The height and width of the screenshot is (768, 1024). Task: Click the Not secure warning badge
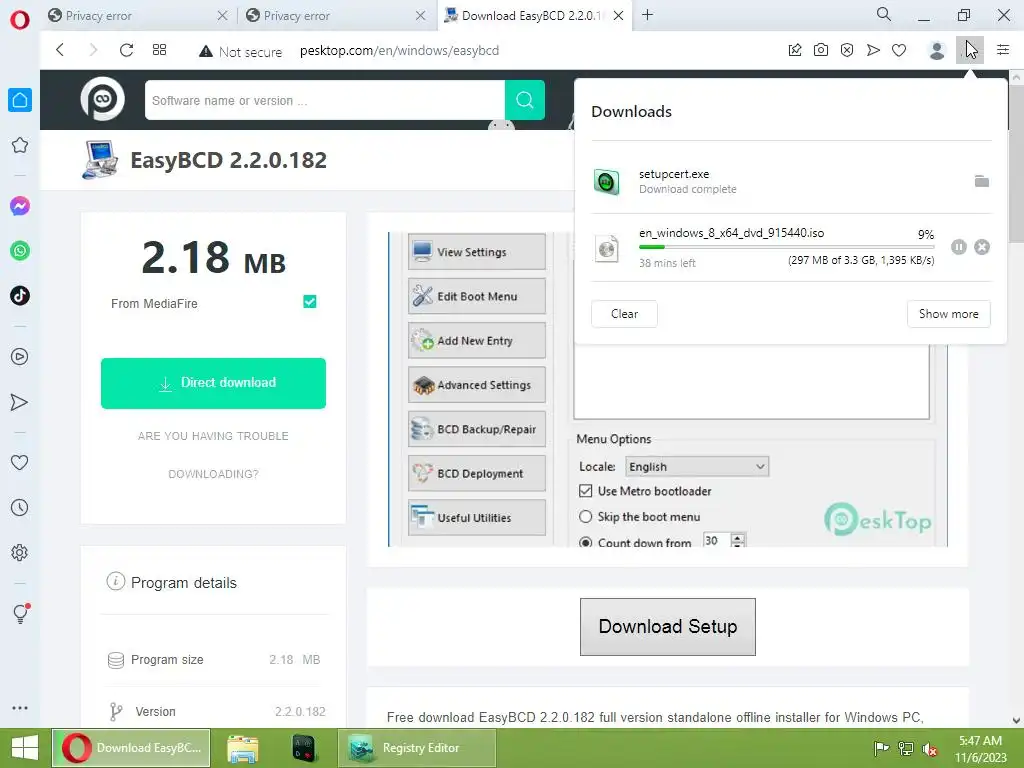pos(240,51)
